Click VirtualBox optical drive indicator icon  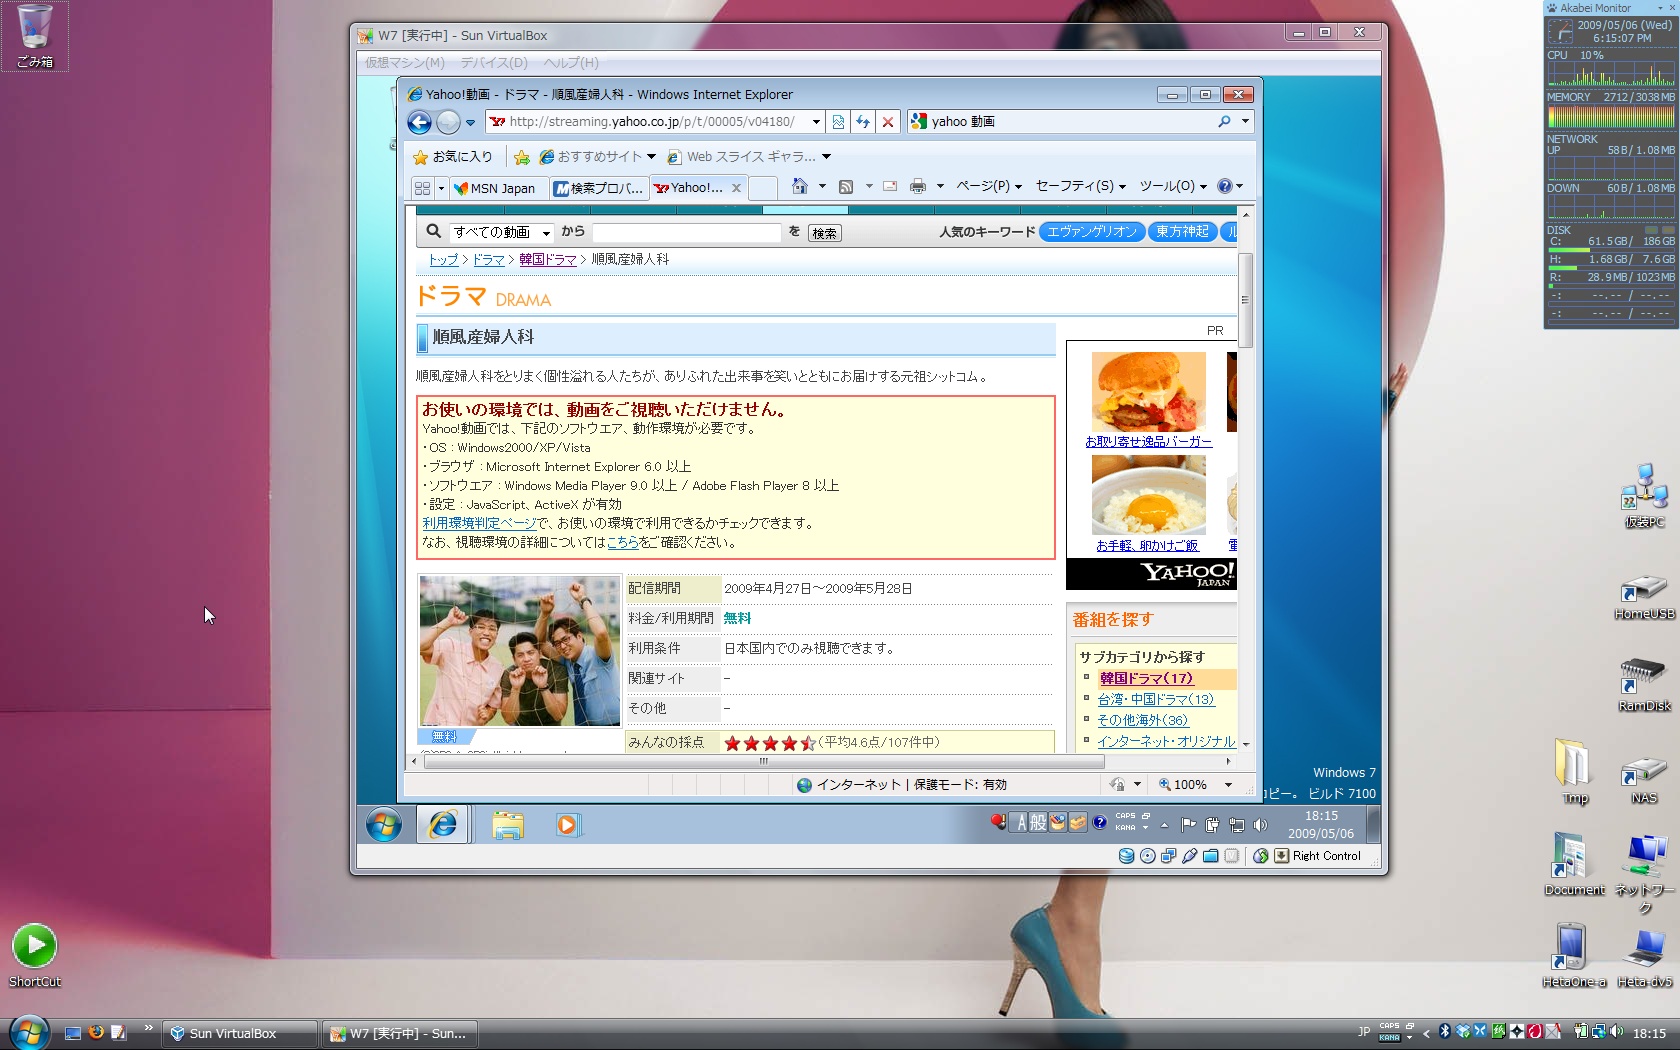1147,856
